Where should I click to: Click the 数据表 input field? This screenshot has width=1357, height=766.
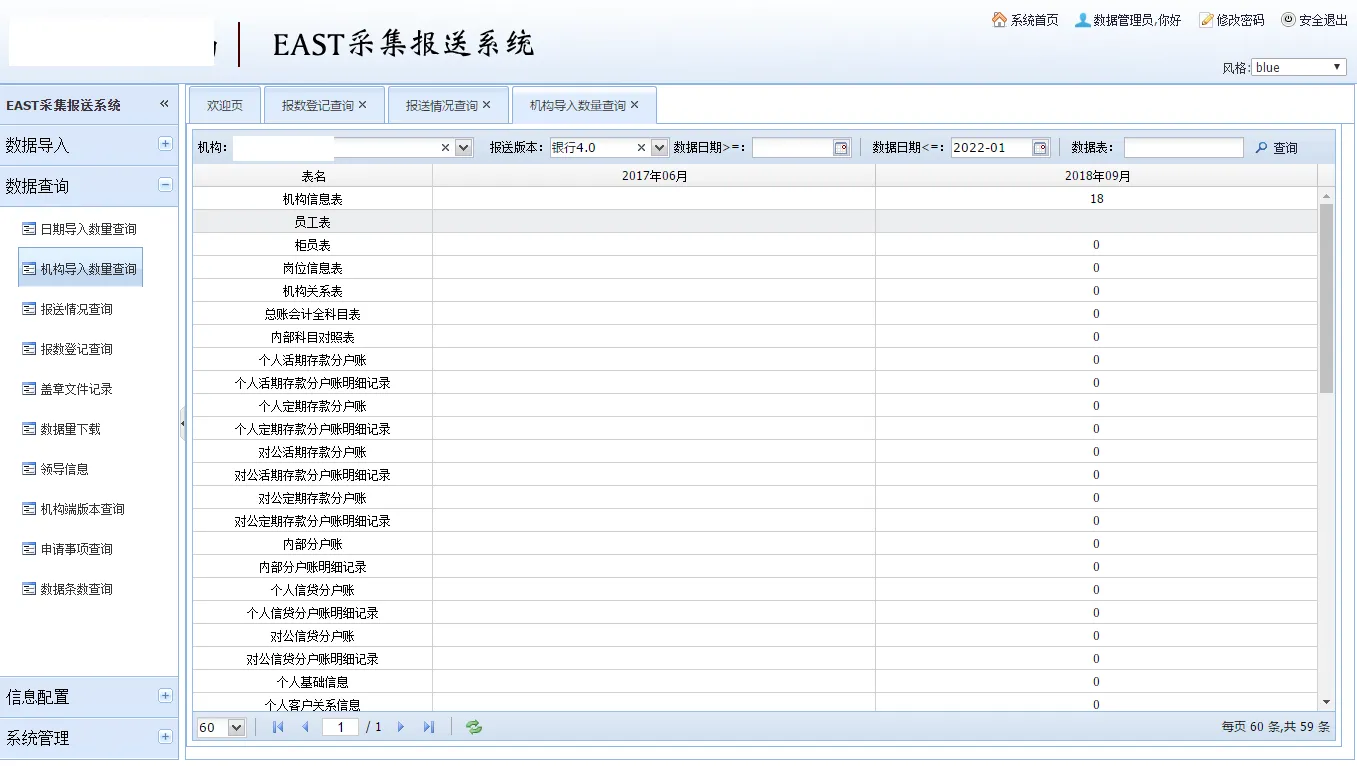[x=1183, y=148]
